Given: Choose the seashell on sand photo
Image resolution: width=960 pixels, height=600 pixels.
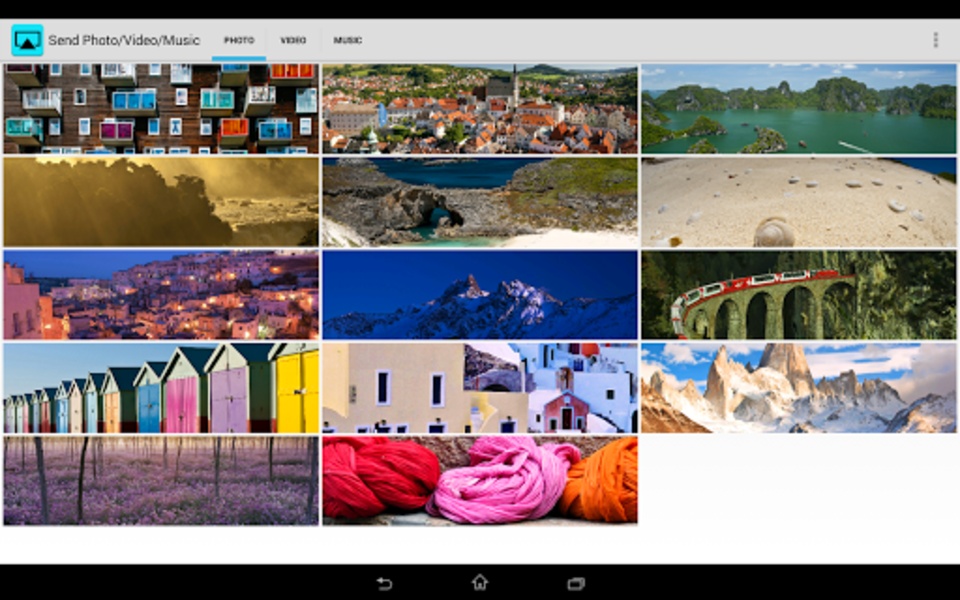Looking at the screenshot, I should [799, 202].
